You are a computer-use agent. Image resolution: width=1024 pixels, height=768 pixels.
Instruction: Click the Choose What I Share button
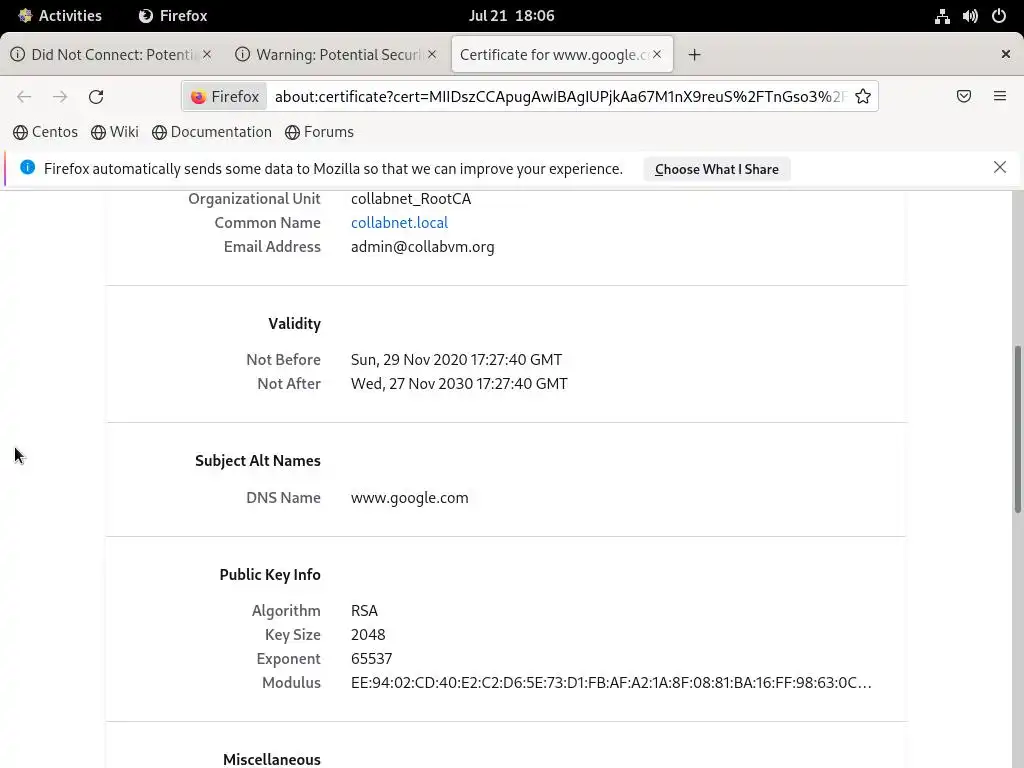click(716, 169)
